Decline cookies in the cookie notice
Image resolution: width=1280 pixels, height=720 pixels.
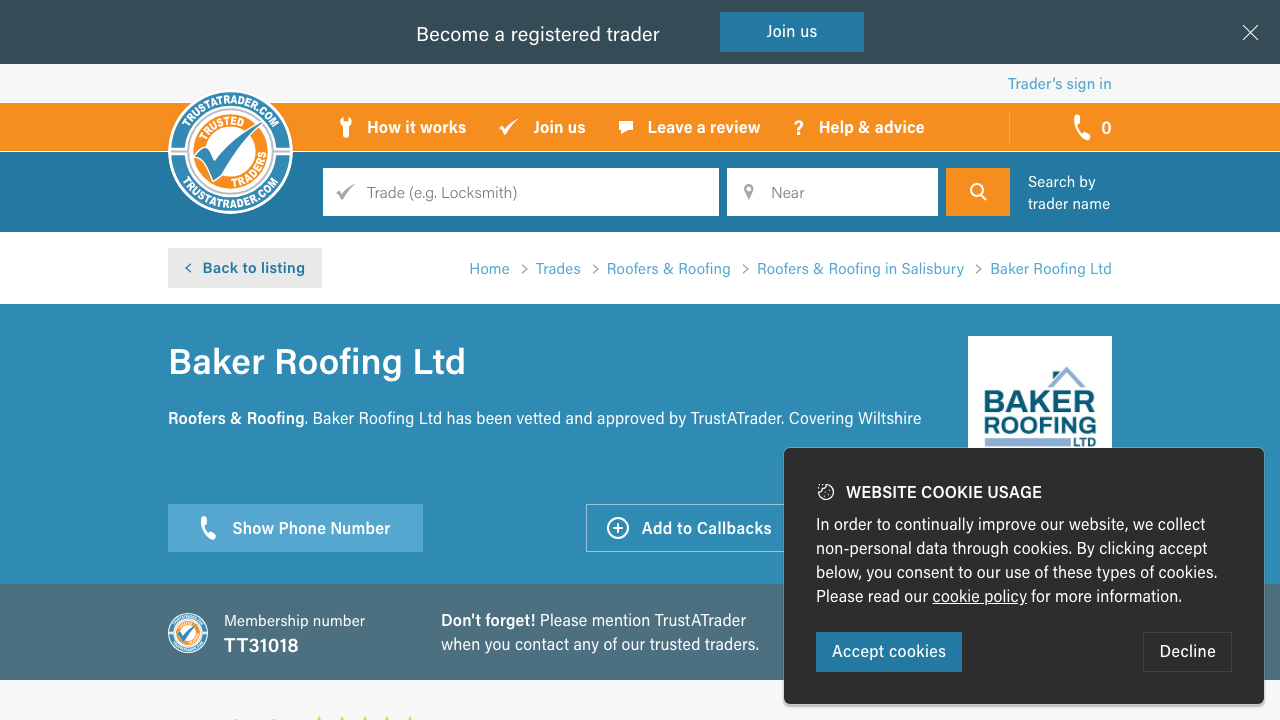point(1187,651)
